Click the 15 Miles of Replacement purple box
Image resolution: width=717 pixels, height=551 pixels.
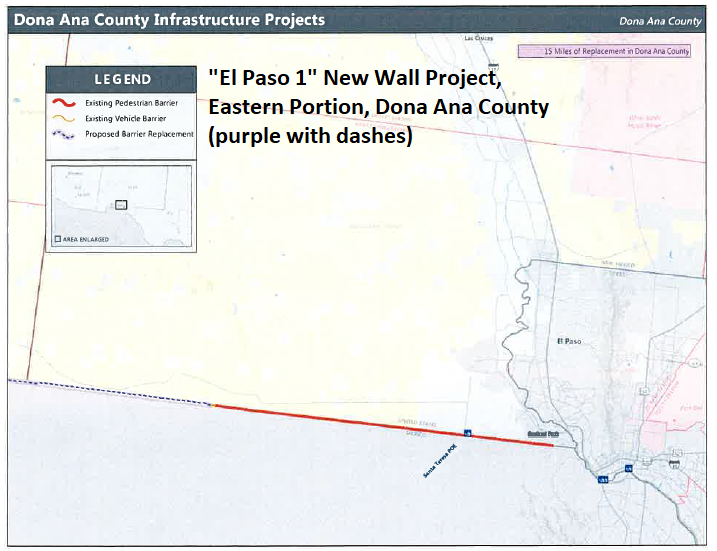coord(604,51)
